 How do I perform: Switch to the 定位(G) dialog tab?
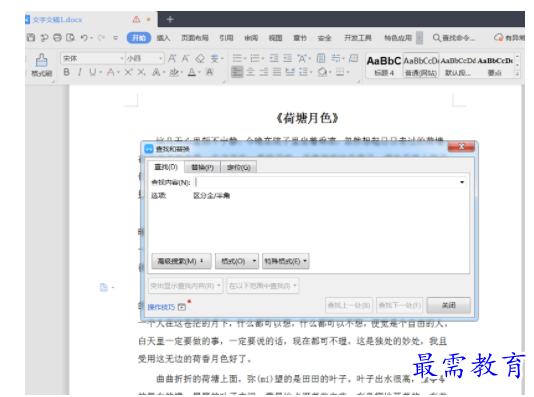[x=239, y=167]
